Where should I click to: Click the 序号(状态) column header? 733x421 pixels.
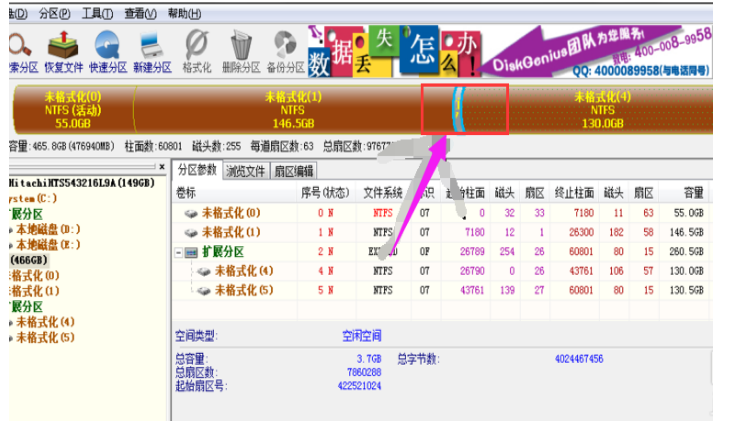point(325,193)
